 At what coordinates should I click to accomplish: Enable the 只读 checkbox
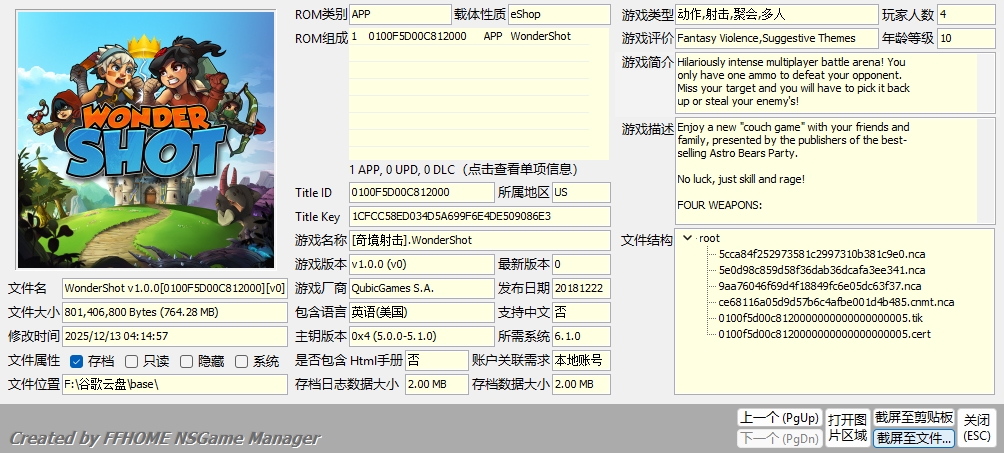pyautogui.click(x=131, y=361)
